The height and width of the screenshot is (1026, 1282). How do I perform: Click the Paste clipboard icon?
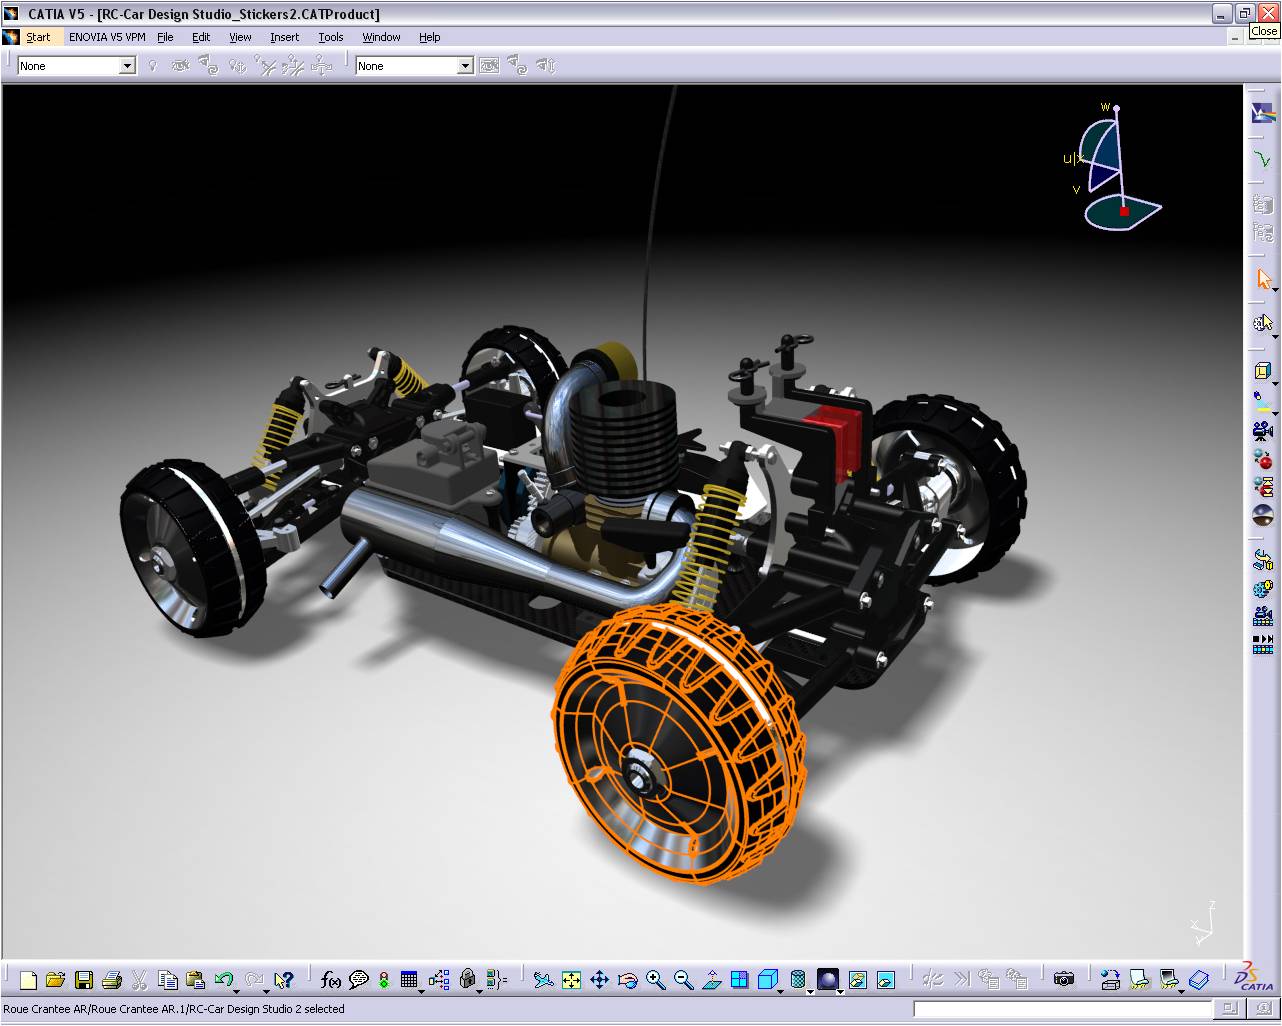pyautogui.click(x=196, y=980)
